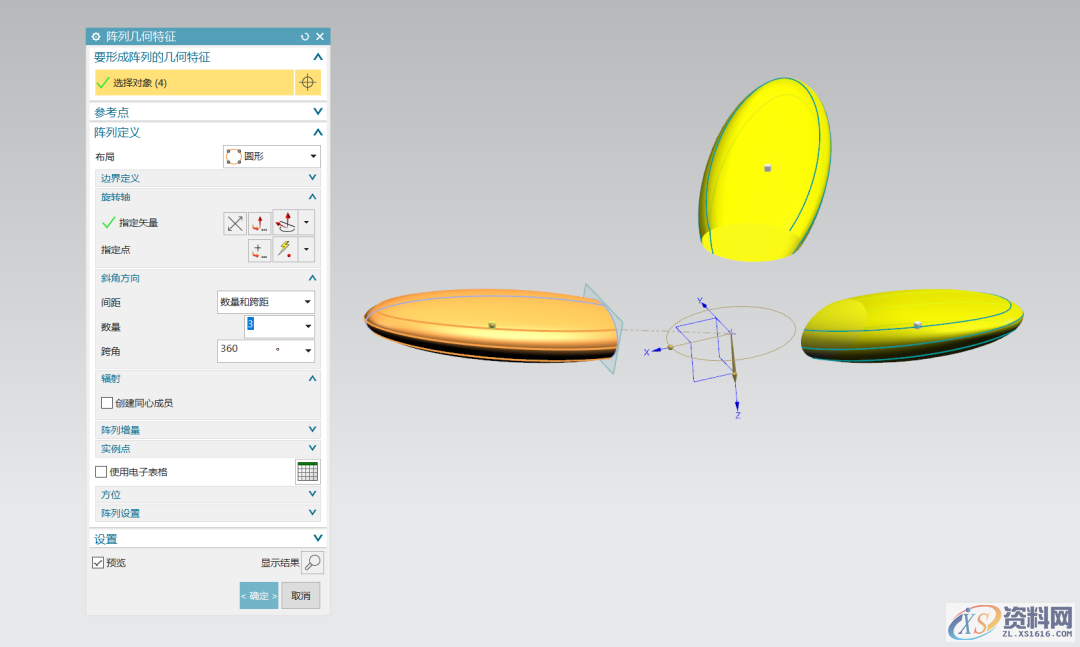
Task: Check the 使用电子表格 checkbox
Action: (101, 472)
